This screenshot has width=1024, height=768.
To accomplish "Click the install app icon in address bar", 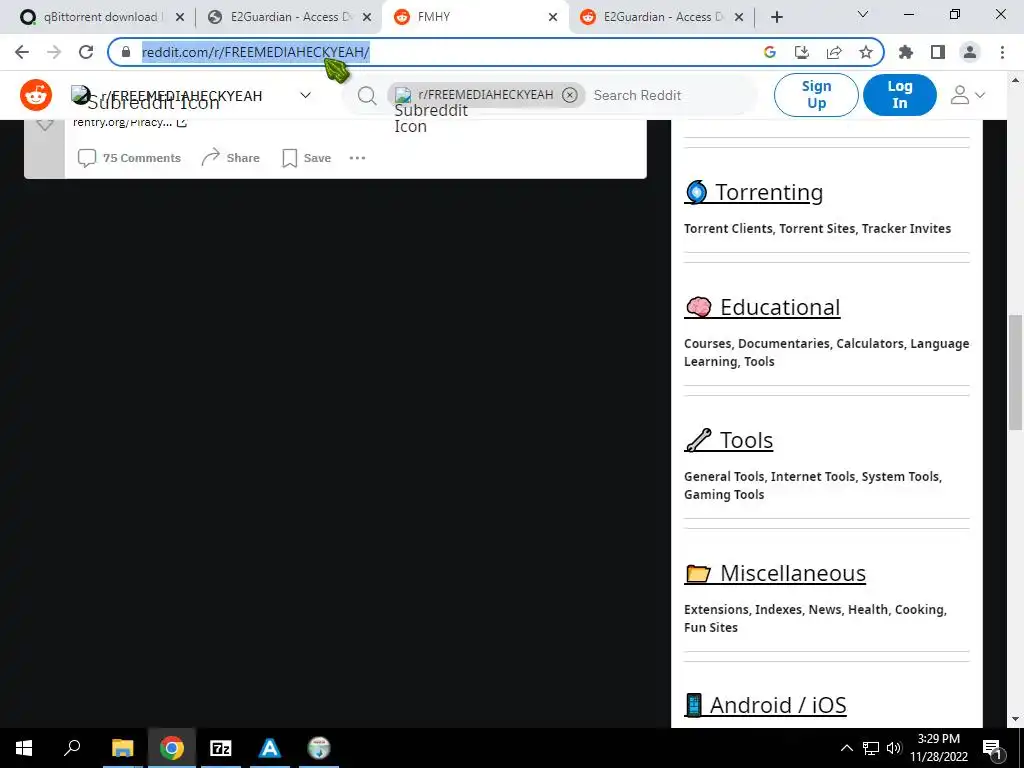I will pos(802,52).
